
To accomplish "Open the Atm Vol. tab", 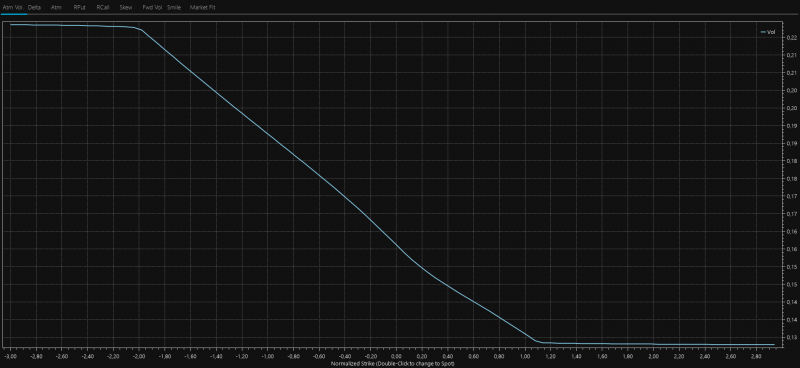I will click(13, 8).
